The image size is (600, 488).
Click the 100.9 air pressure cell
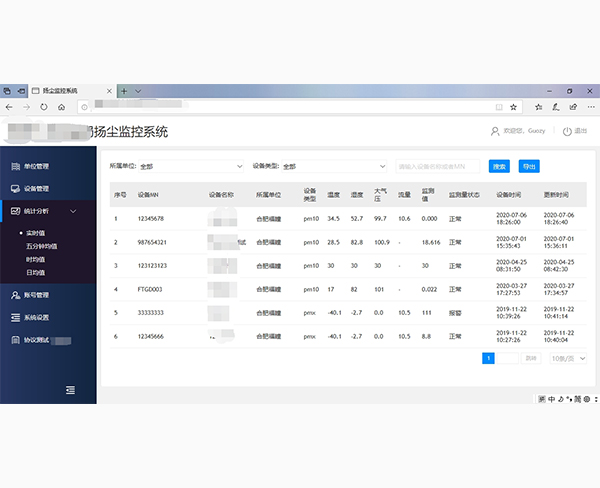click(382, 242)
